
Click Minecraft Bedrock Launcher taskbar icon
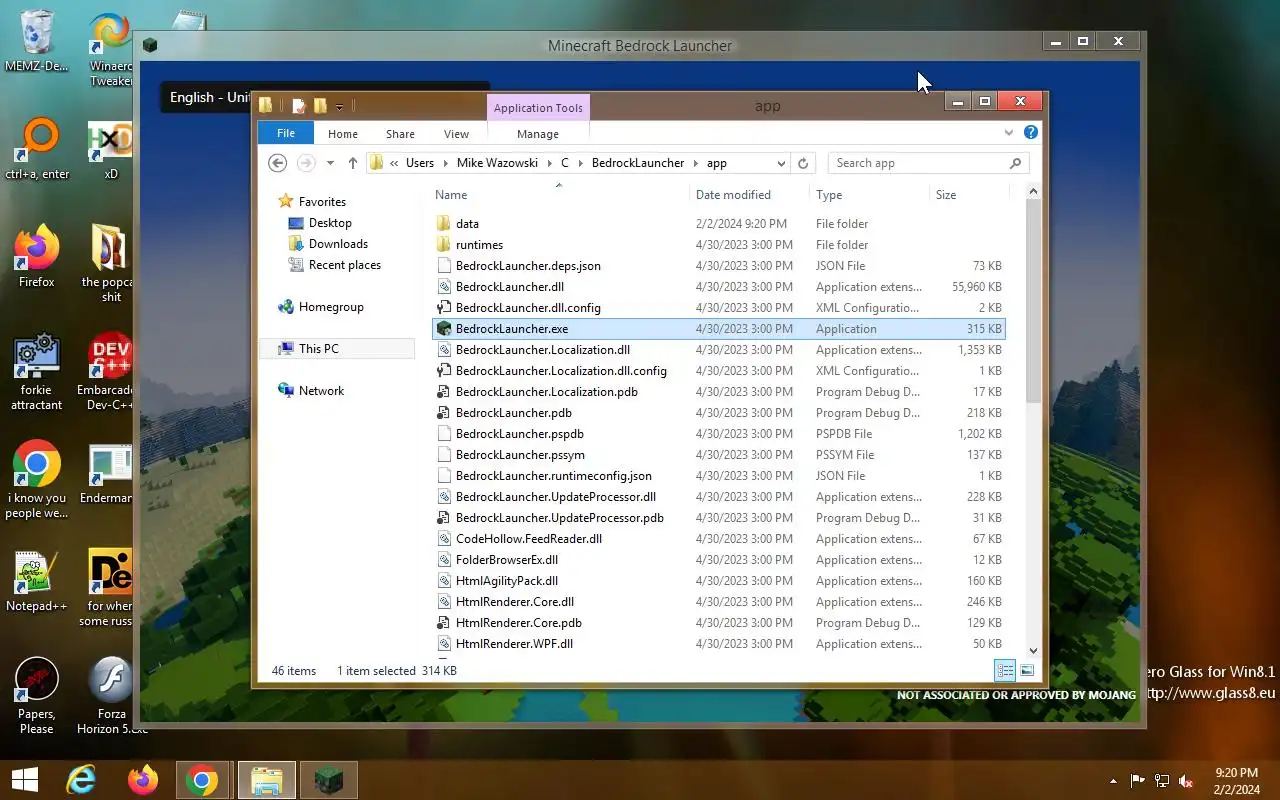coord(328,779)
